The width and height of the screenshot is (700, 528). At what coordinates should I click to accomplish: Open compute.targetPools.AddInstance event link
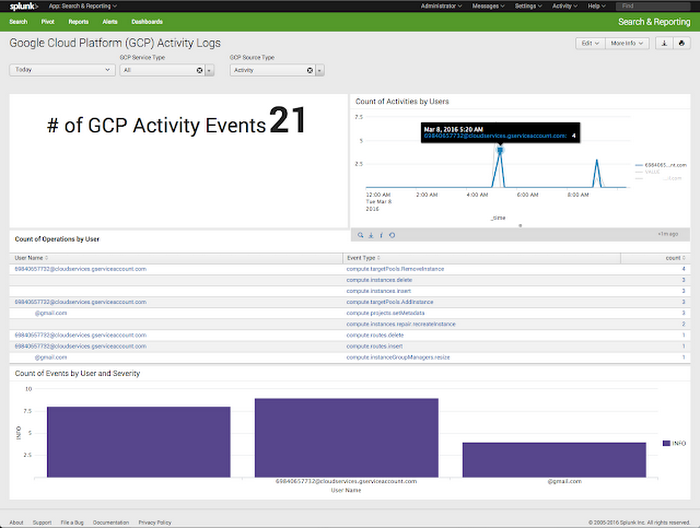(390, 302)
